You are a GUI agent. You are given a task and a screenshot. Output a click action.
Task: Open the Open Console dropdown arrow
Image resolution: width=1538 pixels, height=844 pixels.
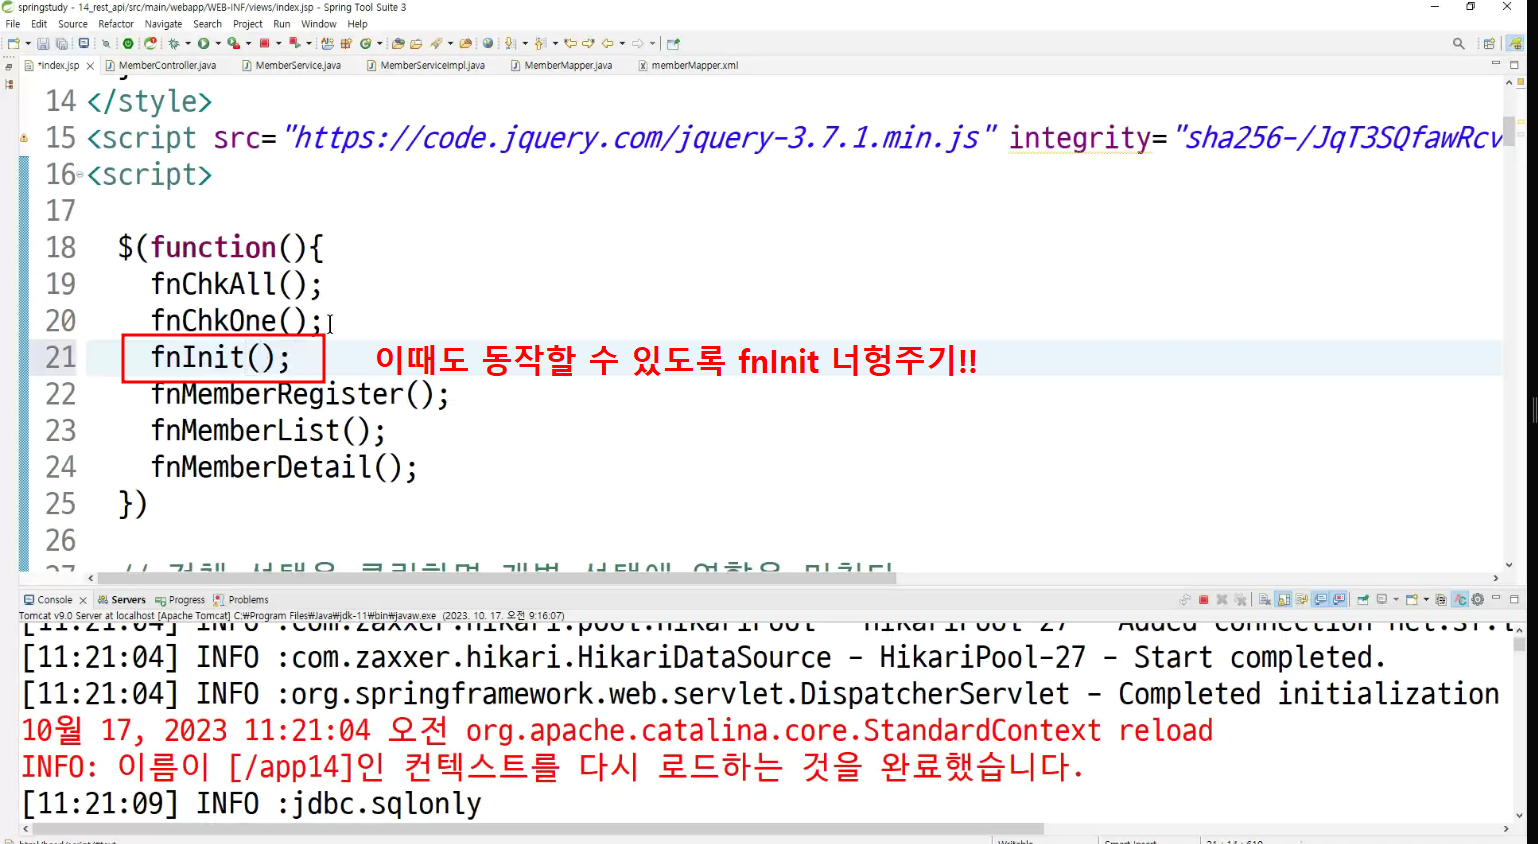click(1426, 600)
